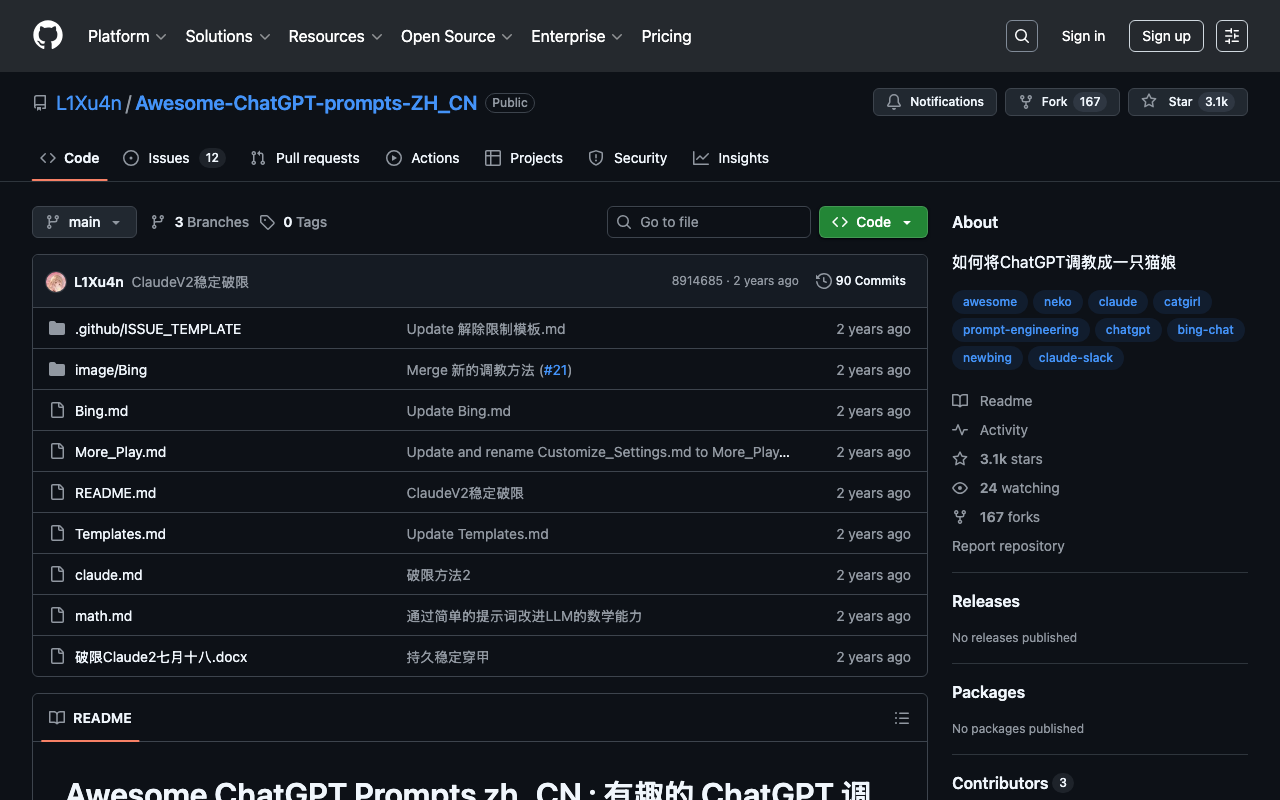Click the L1Xu4n commit author avatar
Screen dimensions: 1280x800
56,282
